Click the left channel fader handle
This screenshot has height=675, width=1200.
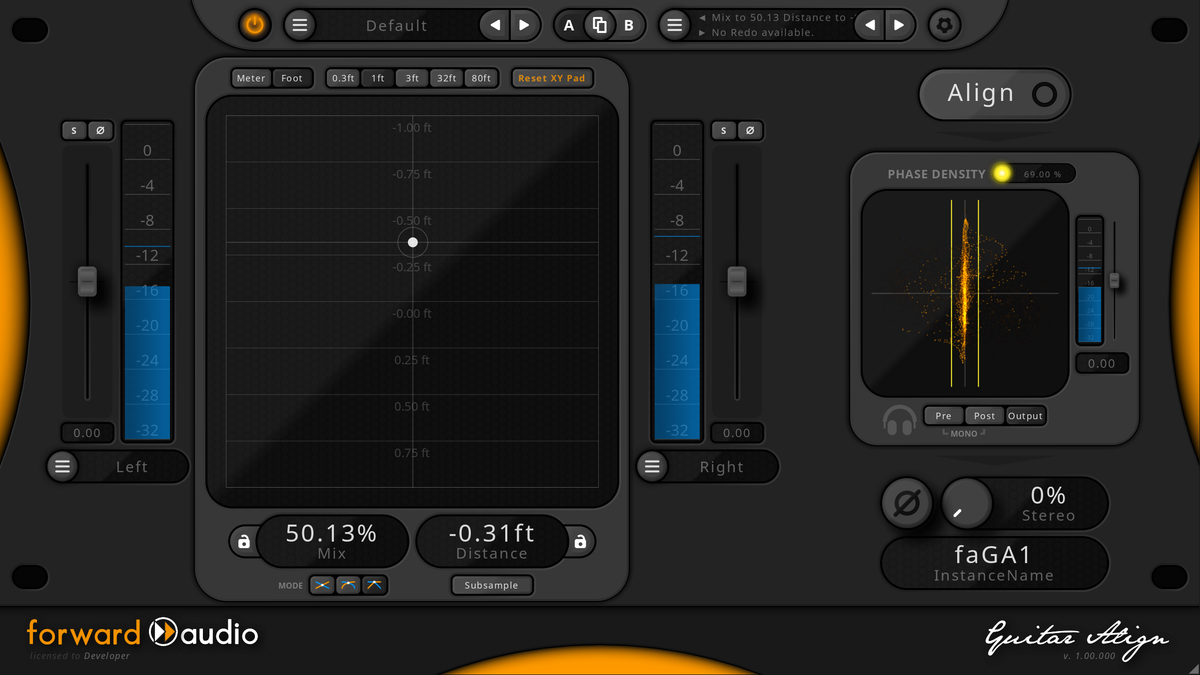[x=87, y=281]
